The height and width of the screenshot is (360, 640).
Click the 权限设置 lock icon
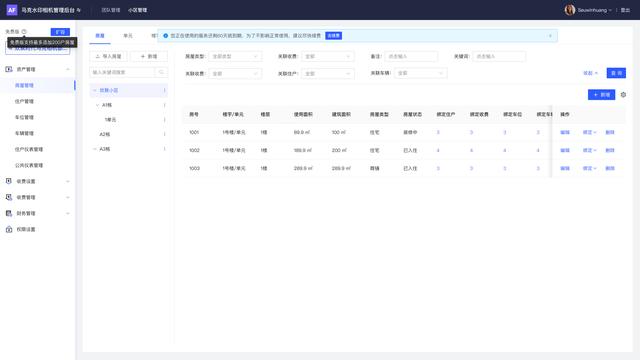pos(9,229)
